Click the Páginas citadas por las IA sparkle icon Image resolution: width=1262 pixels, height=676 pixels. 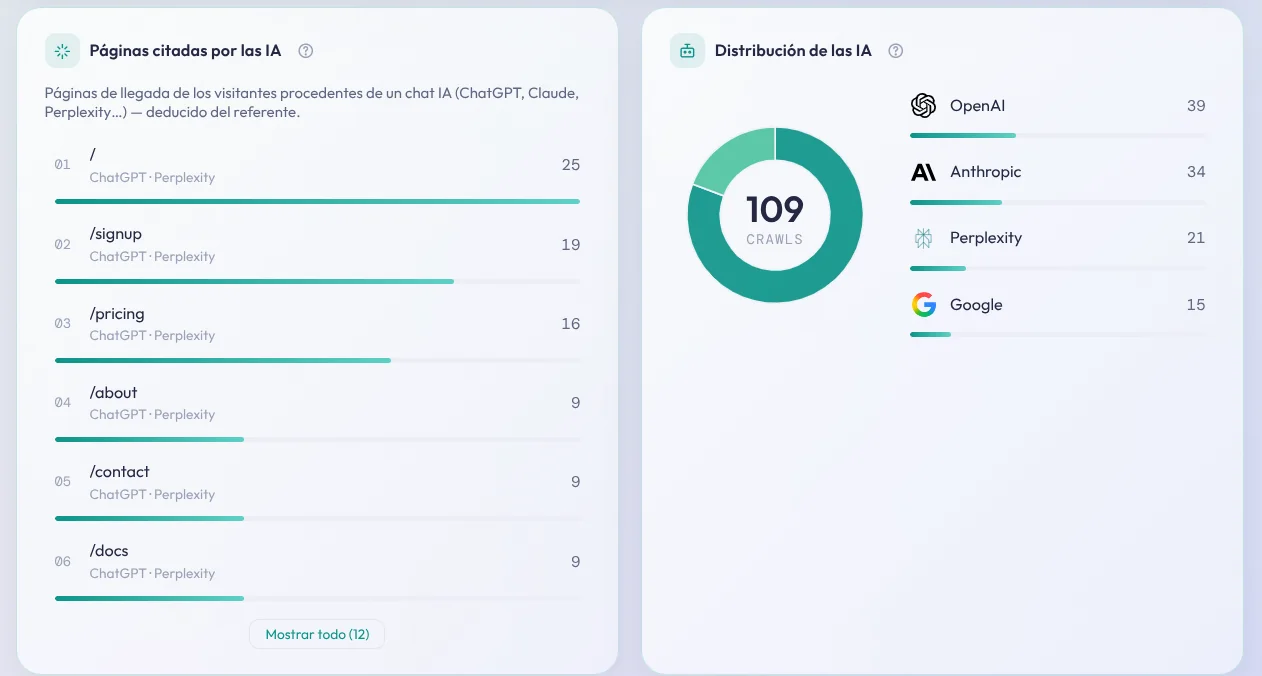pos(62,51)
